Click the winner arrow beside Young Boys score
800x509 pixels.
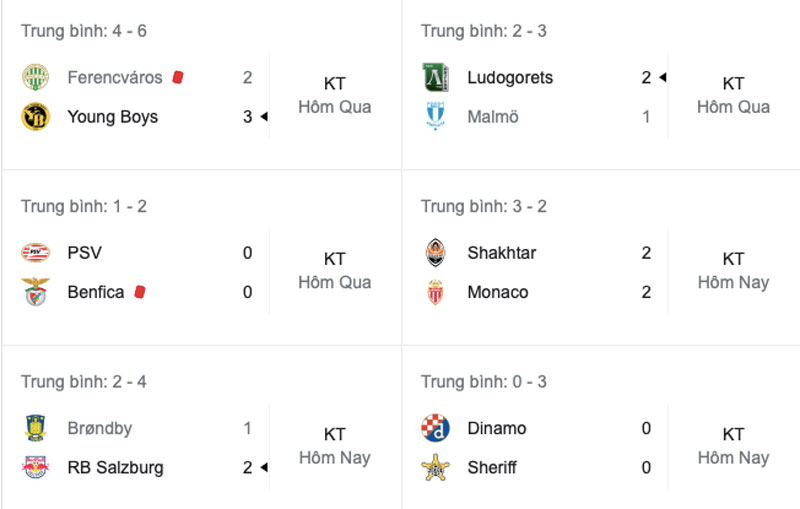tap(264, 117)
